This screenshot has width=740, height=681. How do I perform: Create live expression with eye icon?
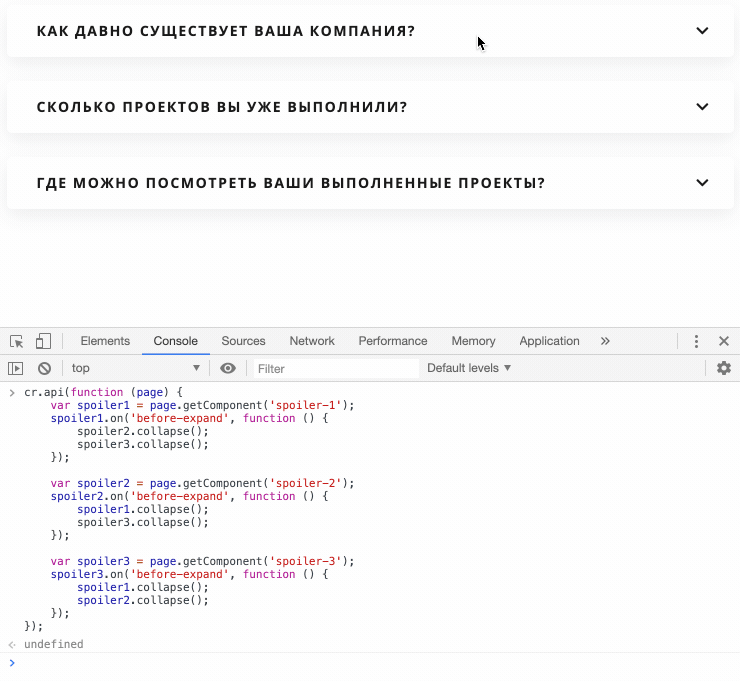point(228,368)
